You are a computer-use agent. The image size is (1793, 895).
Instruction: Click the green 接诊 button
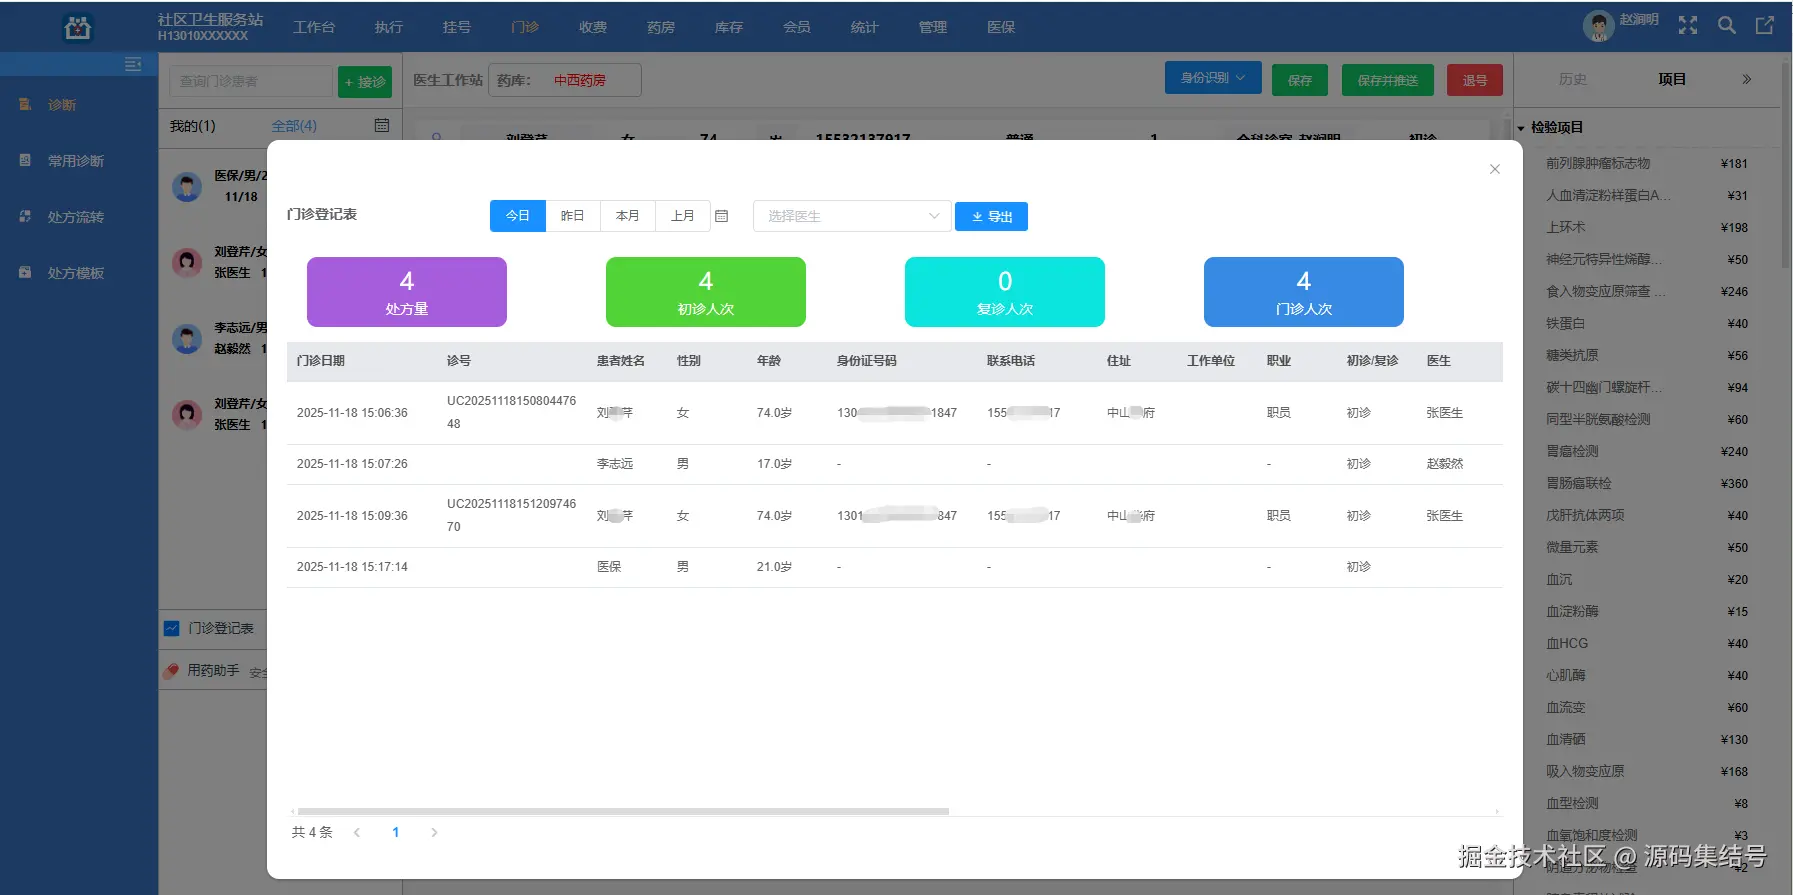[x=365, y=82]
